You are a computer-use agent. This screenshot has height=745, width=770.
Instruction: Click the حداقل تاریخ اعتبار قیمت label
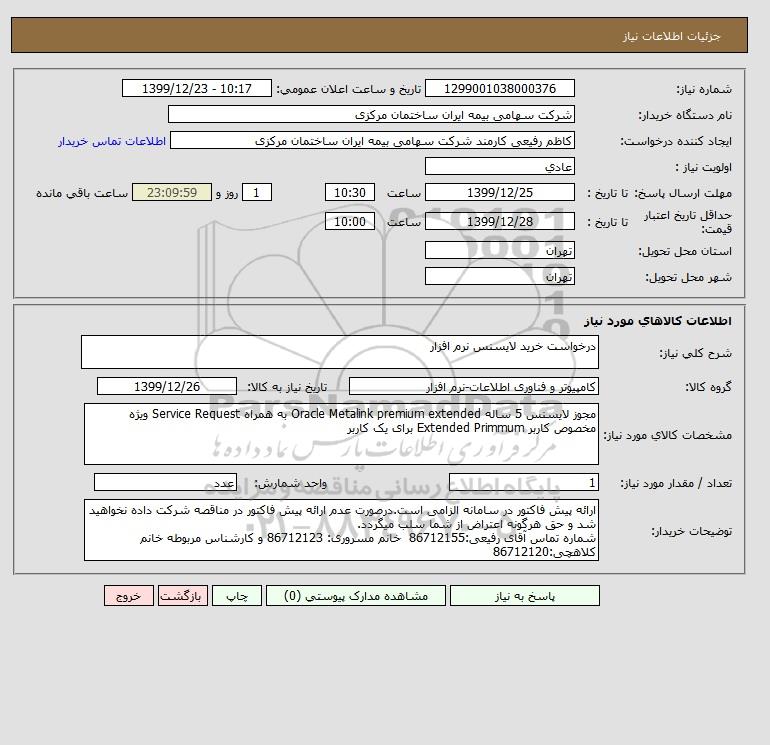pos(688,222)
